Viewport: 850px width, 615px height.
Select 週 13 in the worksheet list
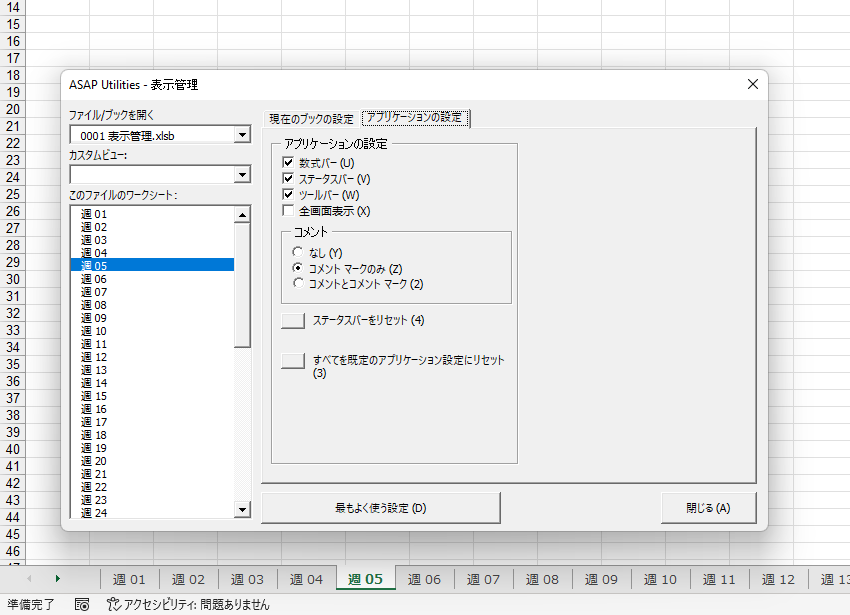point(152,370)
